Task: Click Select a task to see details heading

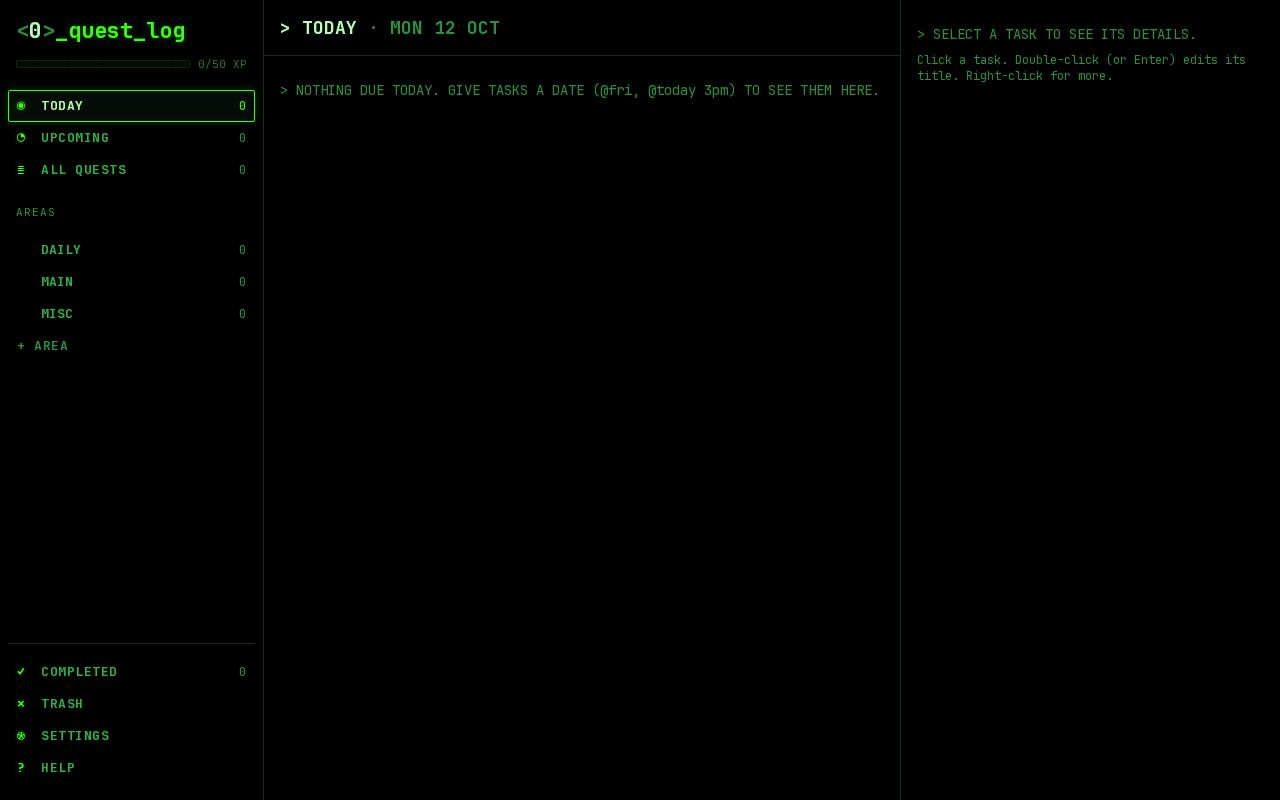Action: pyautogui.click(x=1057, y=35)
